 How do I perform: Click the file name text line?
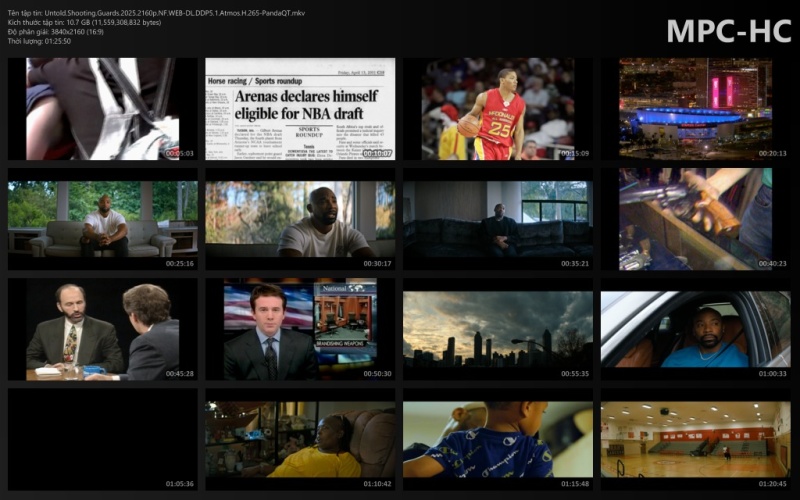[x=157, y=13]
